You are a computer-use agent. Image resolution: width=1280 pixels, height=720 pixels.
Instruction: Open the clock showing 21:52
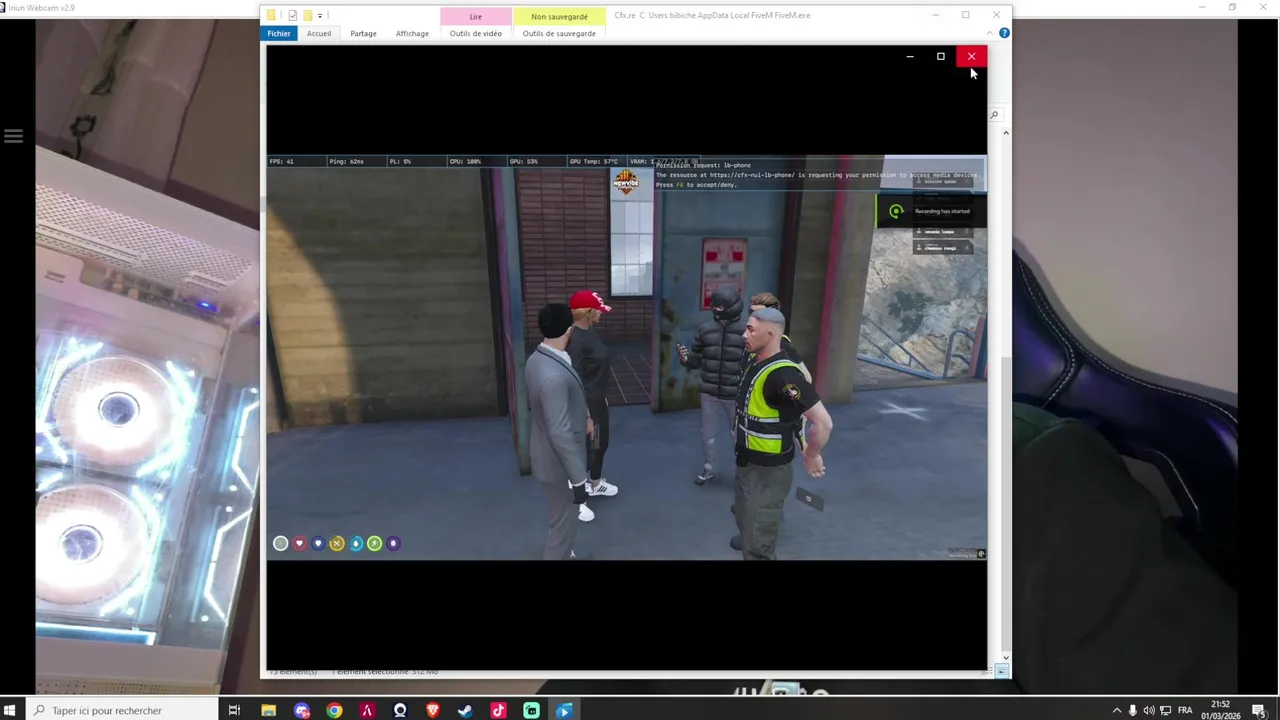coord(1221,710)
